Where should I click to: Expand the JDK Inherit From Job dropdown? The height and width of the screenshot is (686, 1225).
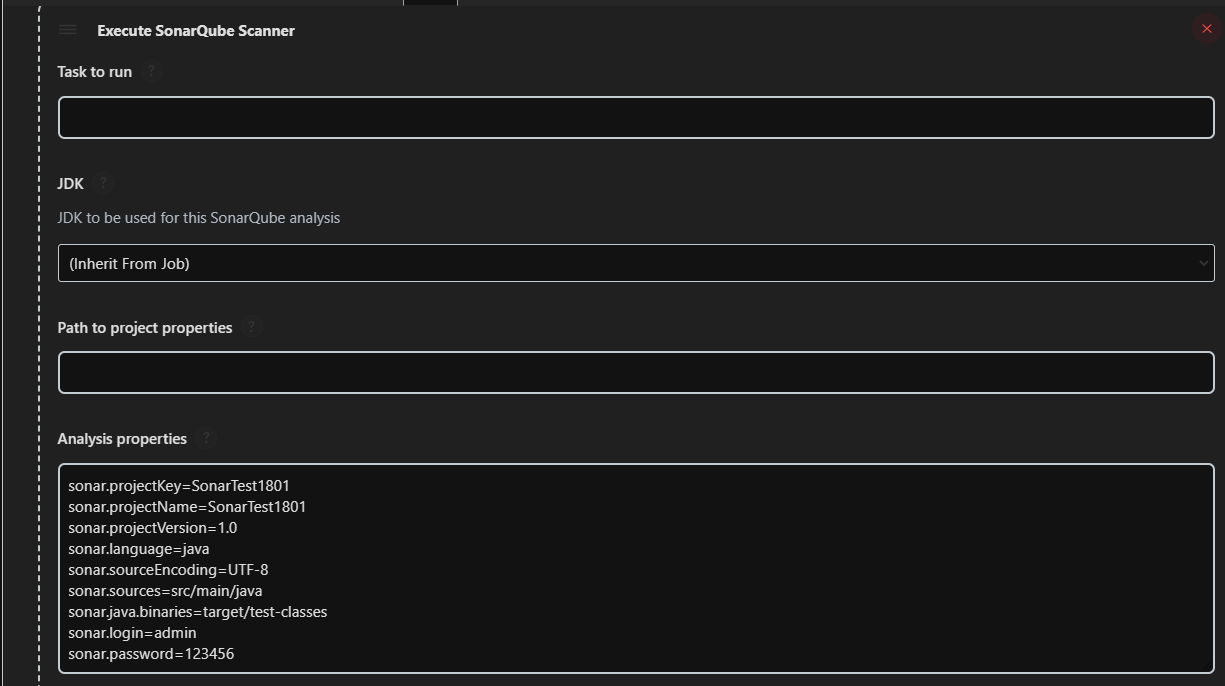pos(636,263)
